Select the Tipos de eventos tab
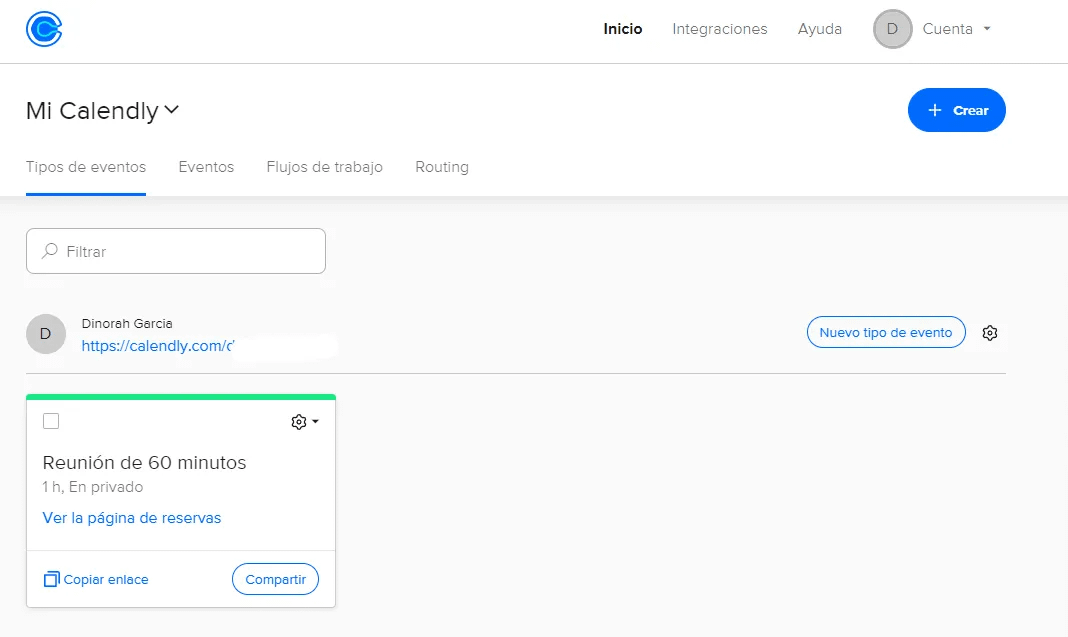Viewport: 1068px width, 637px height. (86, 167)
